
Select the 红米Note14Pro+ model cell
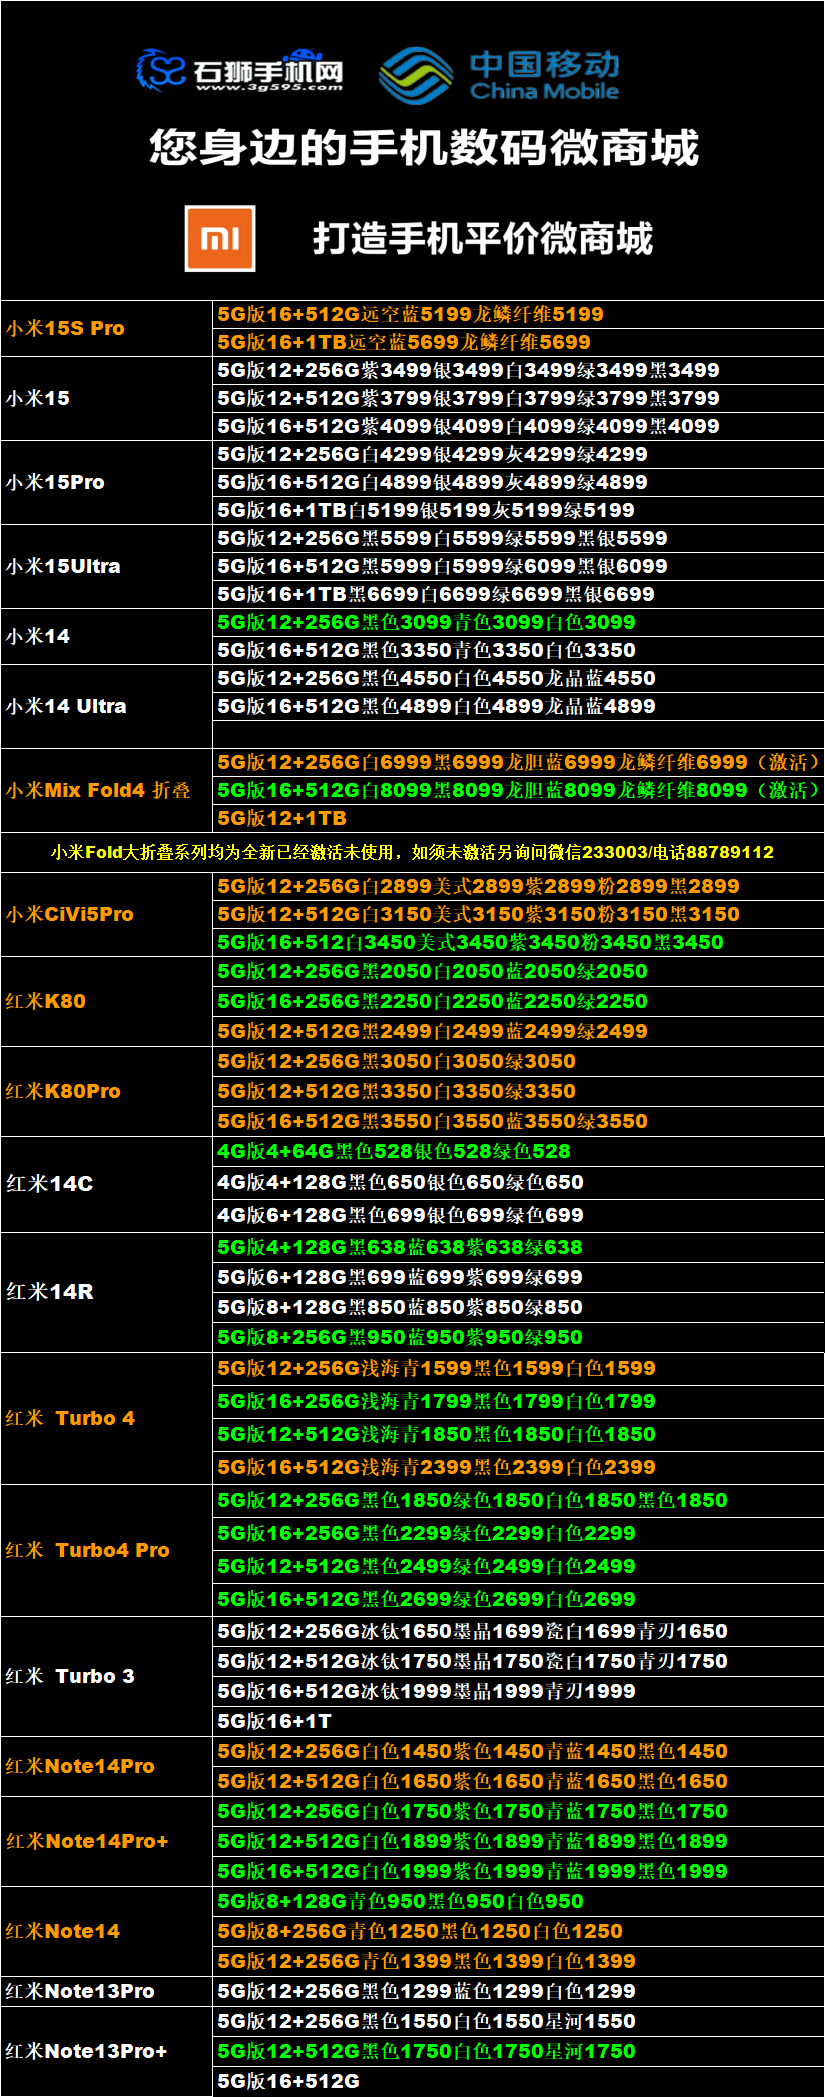107,1841
